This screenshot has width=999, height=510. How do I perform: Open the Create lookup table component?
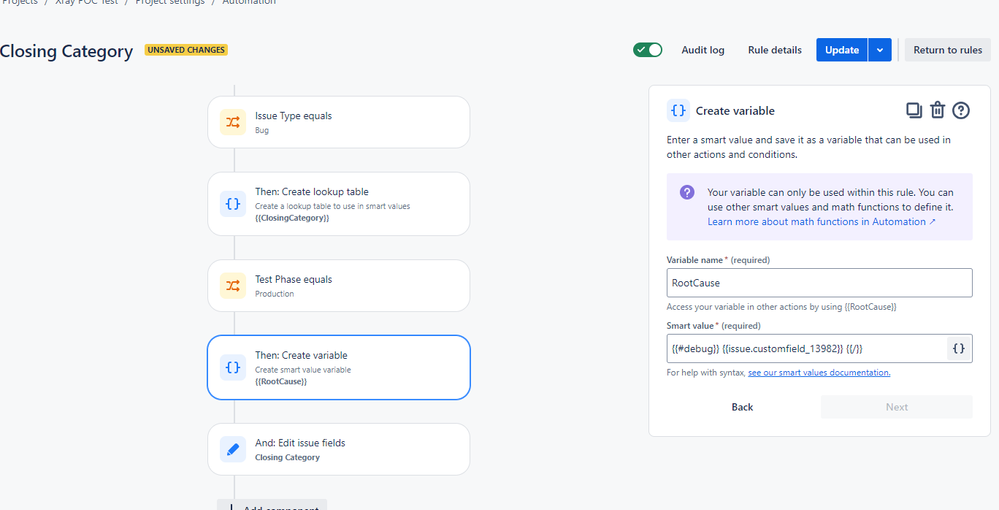(x=338, y=204)
